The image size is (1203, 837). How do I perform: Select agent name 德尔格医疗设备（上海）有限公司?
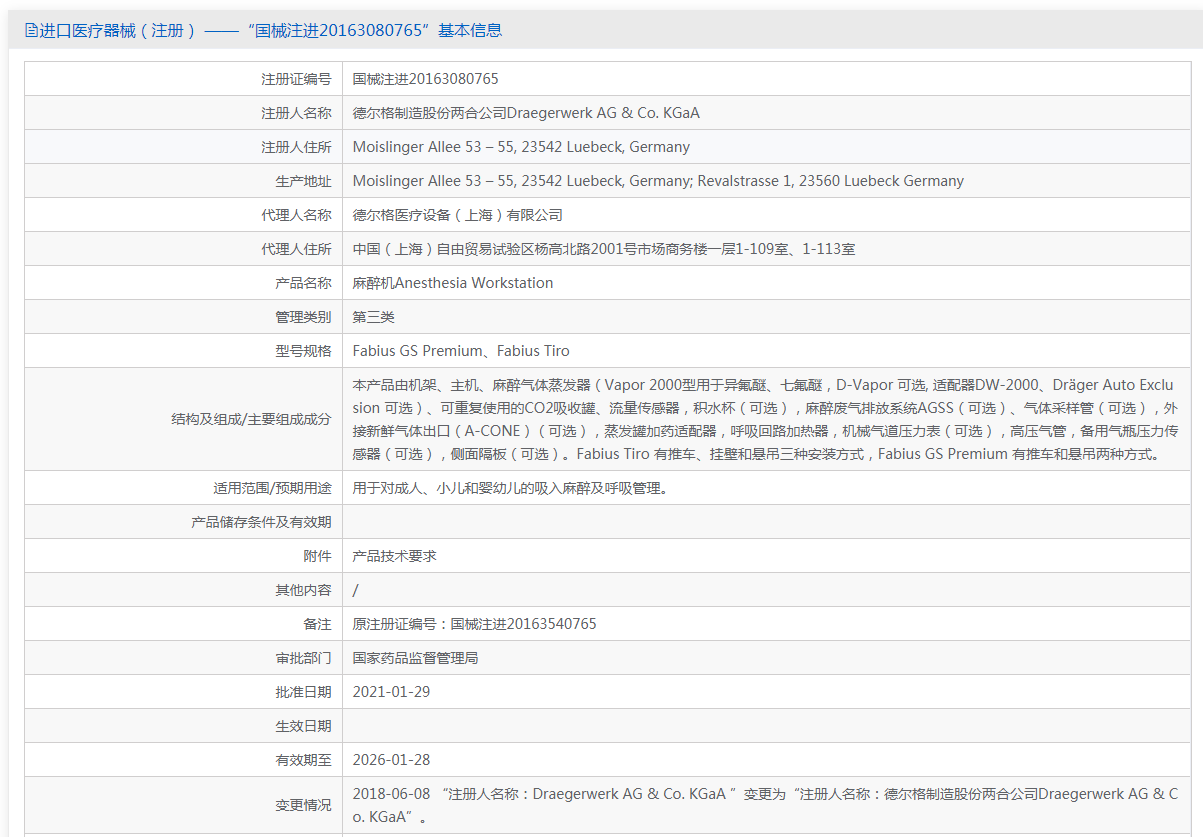coord(458,215)
